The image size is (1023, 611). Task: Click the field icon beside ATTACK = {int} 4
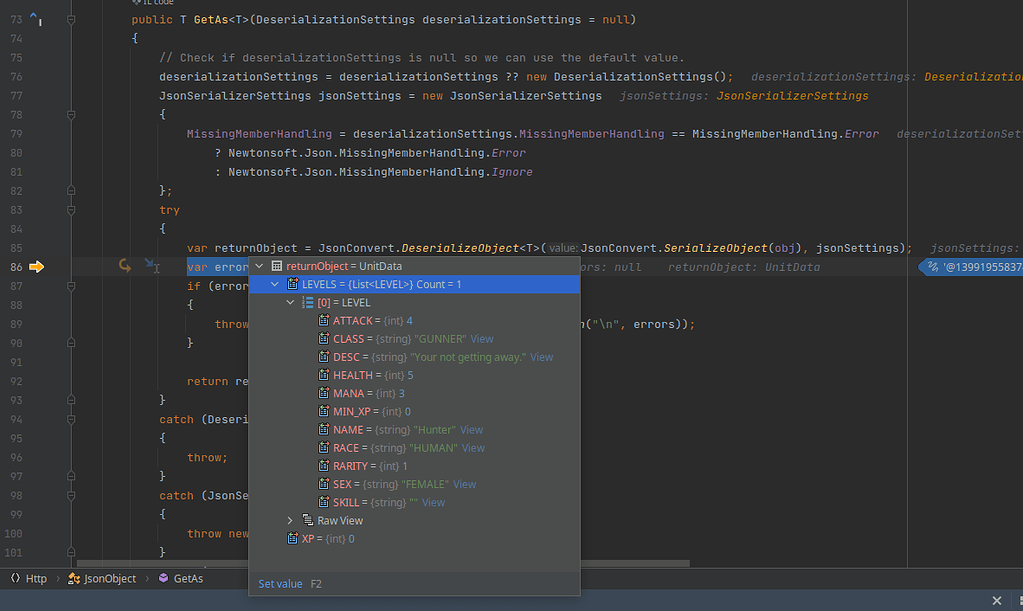[321, 320]
